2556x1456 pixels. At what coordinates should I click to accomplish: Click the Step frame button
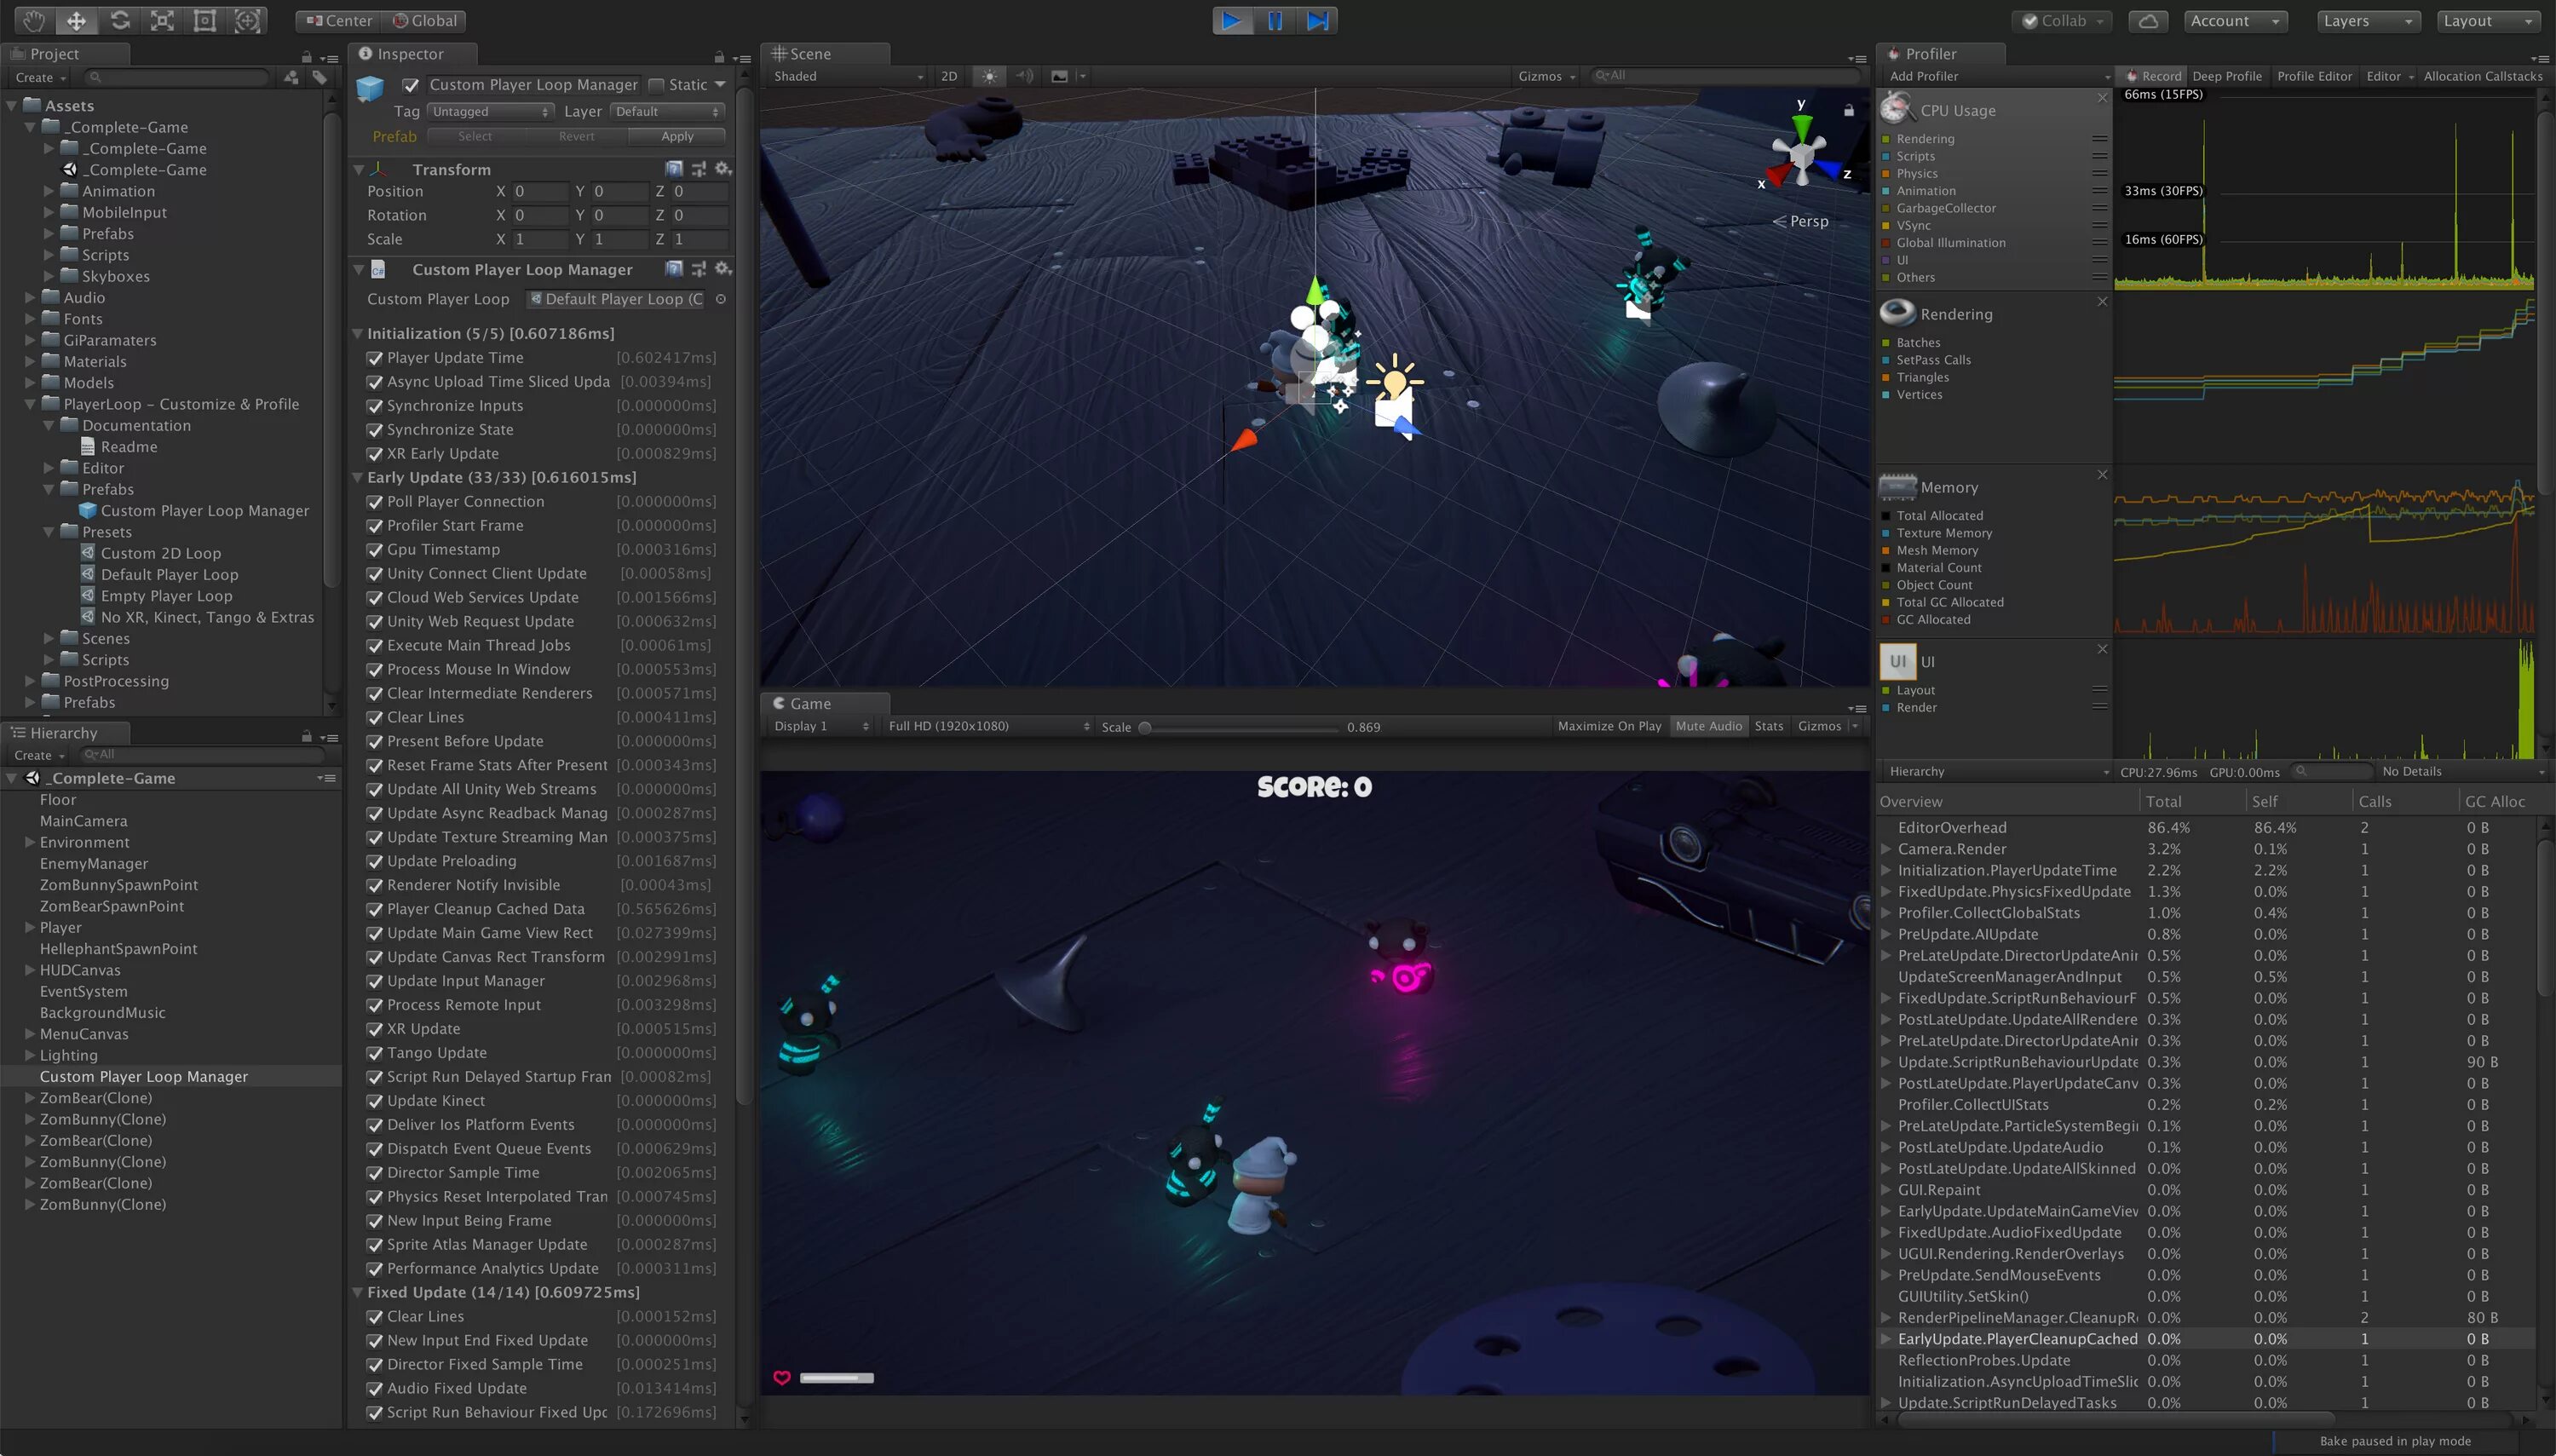pos(1318,20)
